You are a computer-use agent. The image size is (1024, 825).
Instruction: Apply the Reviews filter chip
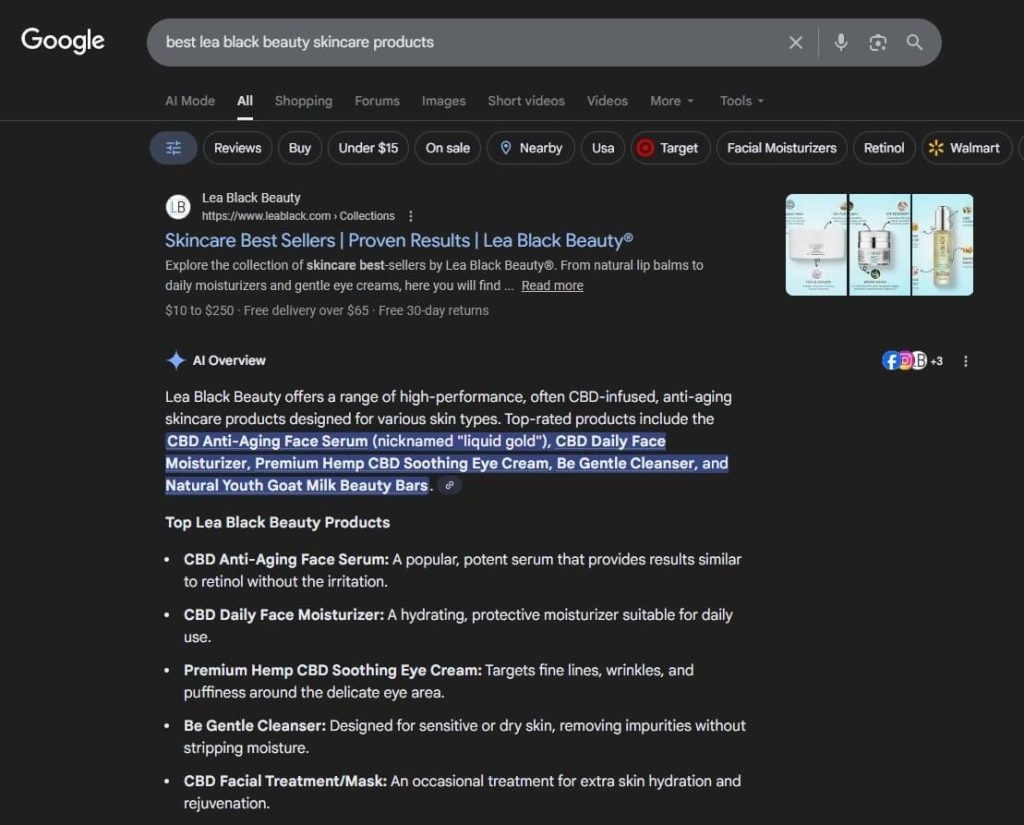(x=238, y=148)
